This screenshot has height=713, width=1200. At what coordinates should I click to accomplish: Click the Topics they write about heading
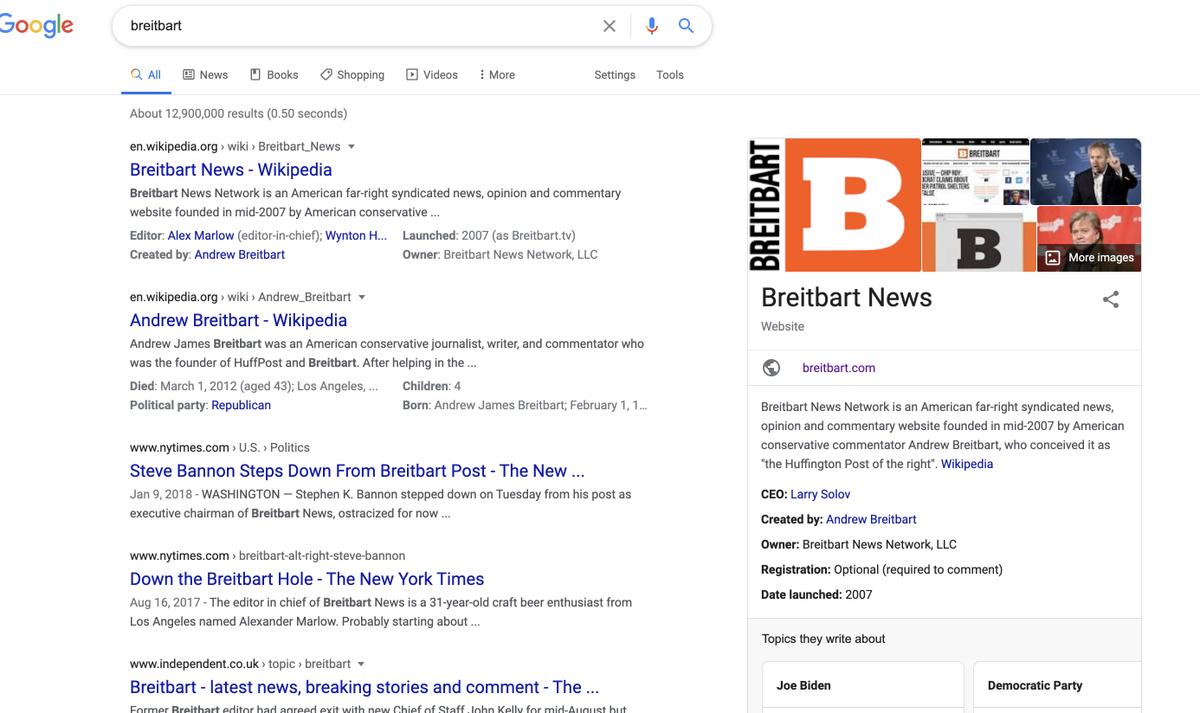(x=823, y=639)
